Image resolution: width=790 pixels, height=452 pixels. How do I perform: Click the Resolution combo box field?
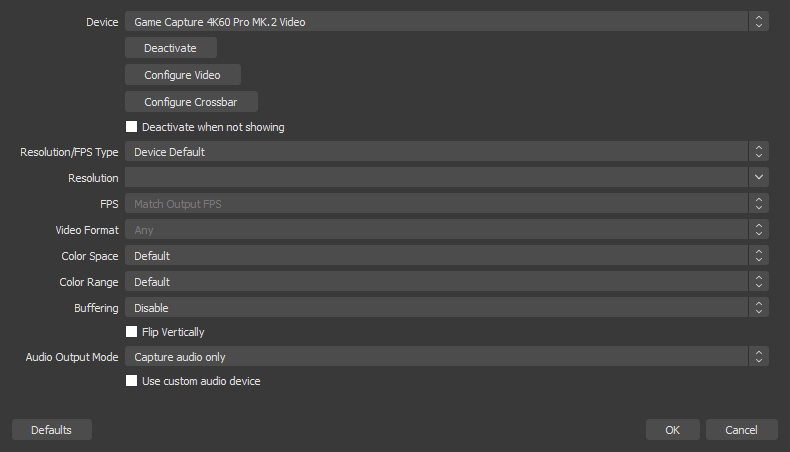point(436,178)
